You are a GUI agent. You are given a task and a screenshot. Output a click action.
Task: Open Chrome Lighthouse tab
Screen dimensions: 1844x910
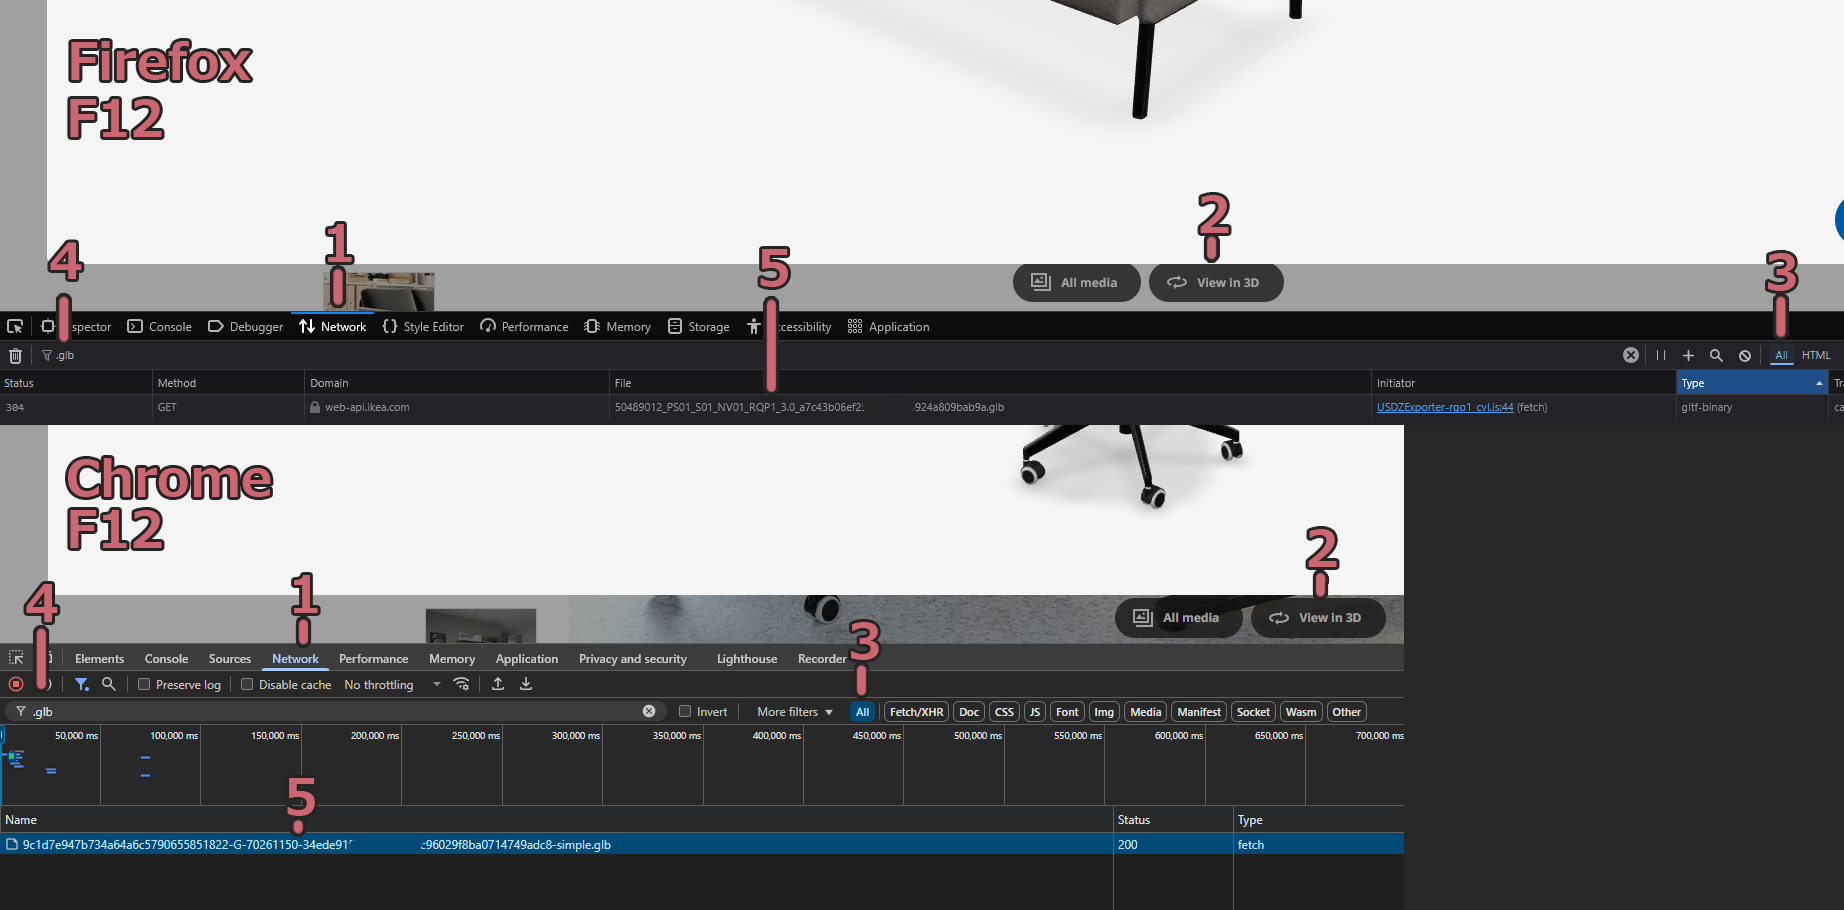[x=747, y=659]
